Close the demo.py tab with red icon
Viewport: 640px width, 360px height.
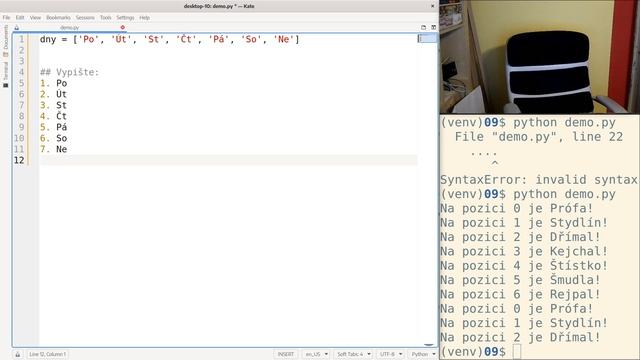click(x=122, y=27)
